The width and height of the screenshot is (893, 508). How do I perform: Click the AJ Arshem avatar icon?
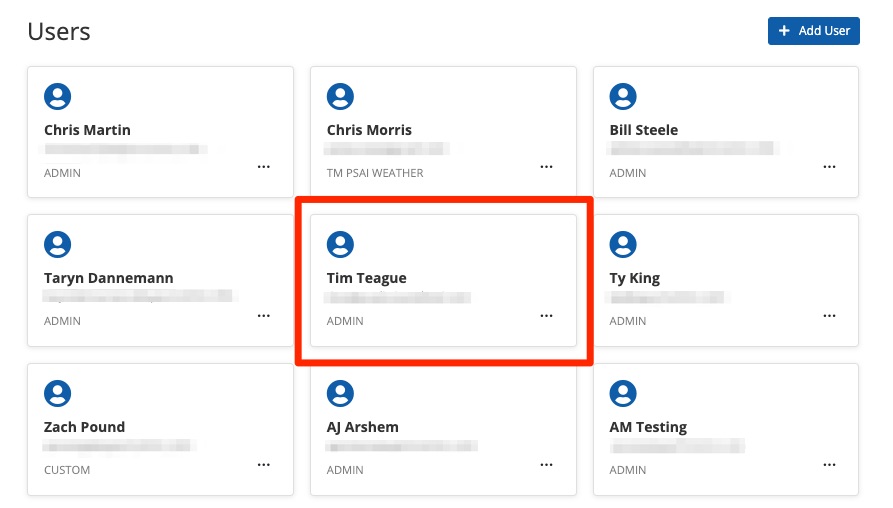click(x=341, y=393)
